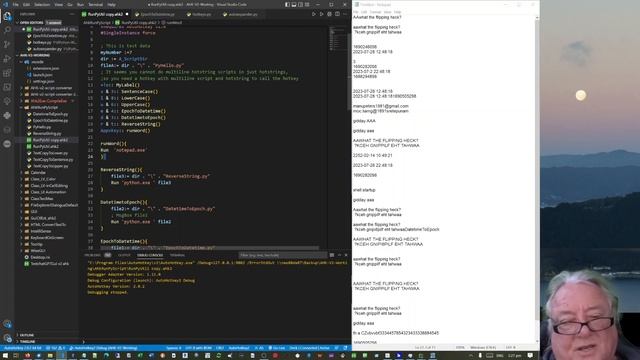
Task: Open the Search view in the activity bar
Action: [7, 30]
